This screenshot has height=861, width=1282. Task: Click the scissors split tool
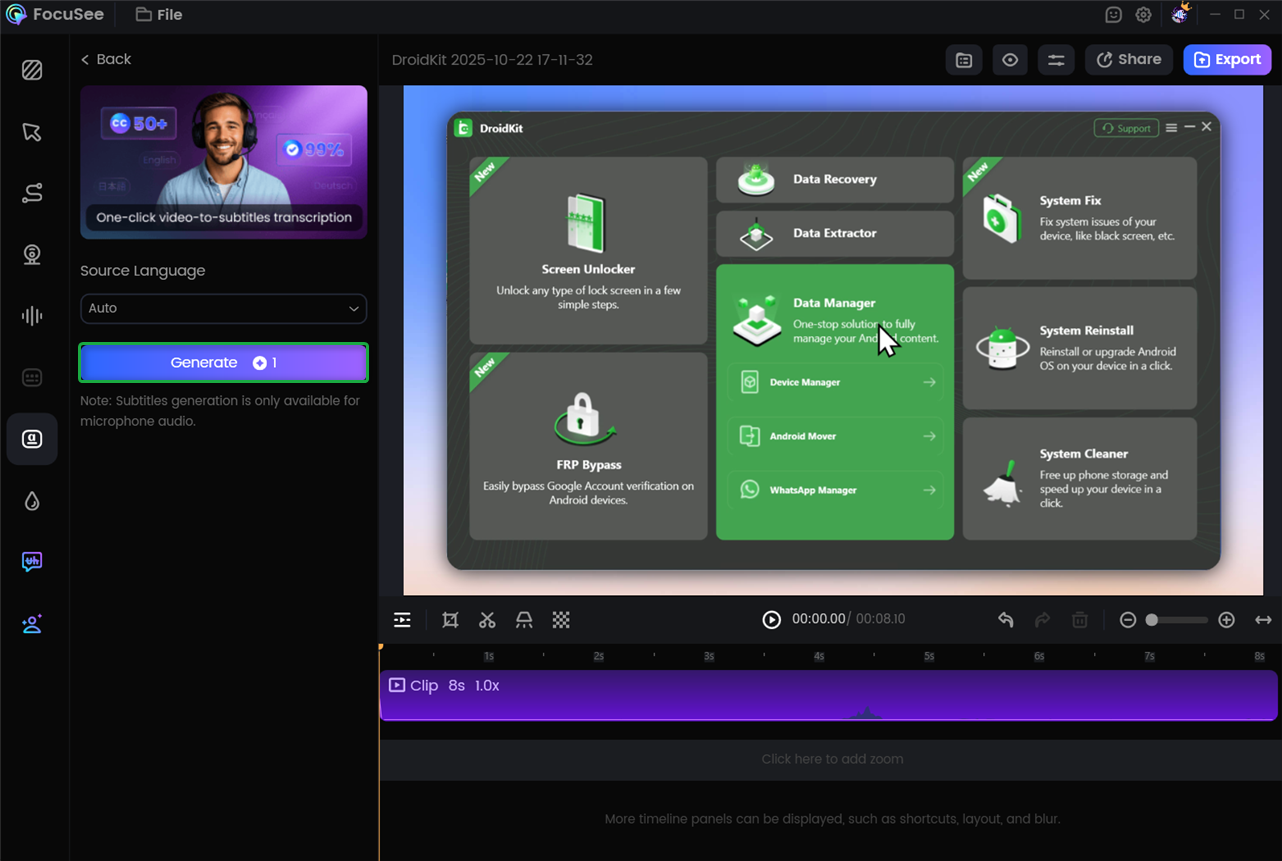click(x=487, y=620)
